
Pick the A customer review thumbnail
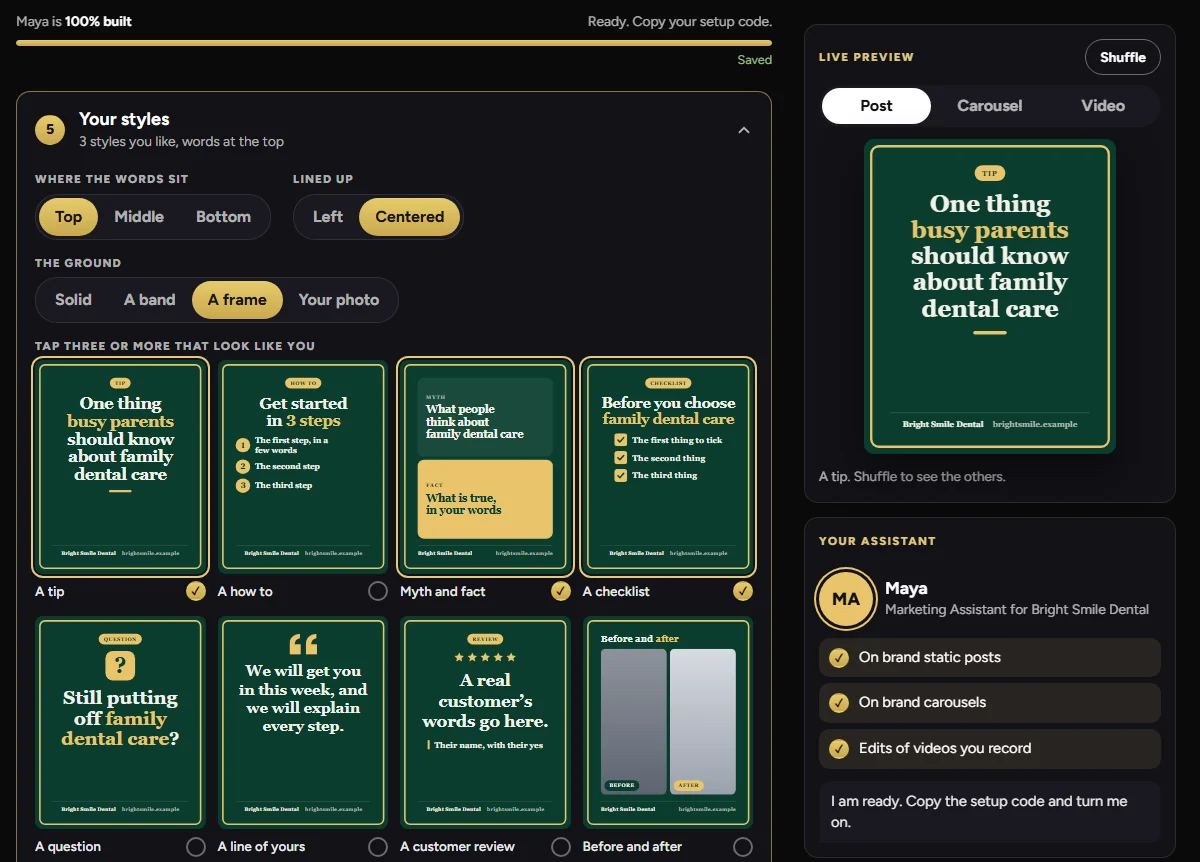coord(485,722)
